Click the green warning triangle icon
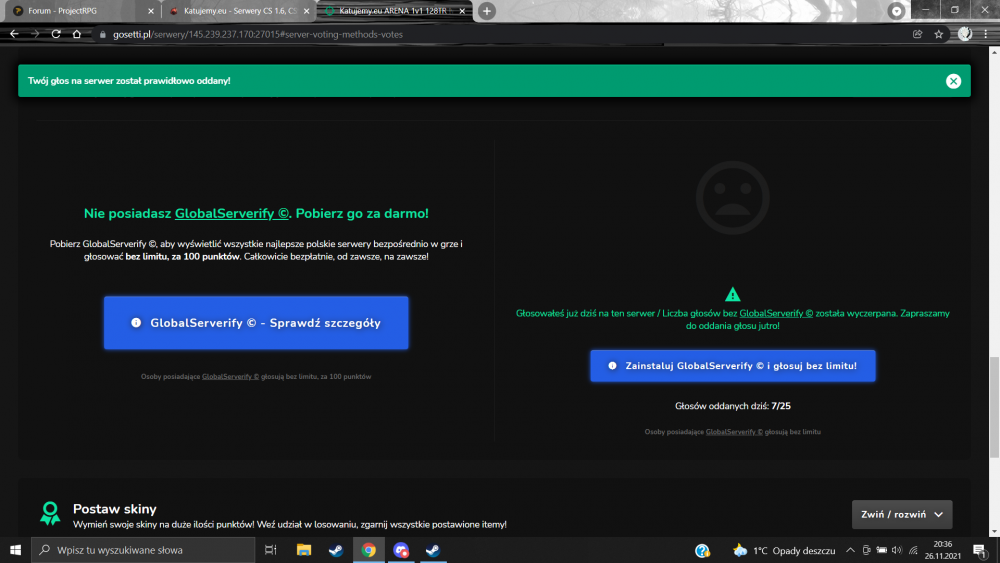This screenshot has width=1000, height=563. click(733, 294)
